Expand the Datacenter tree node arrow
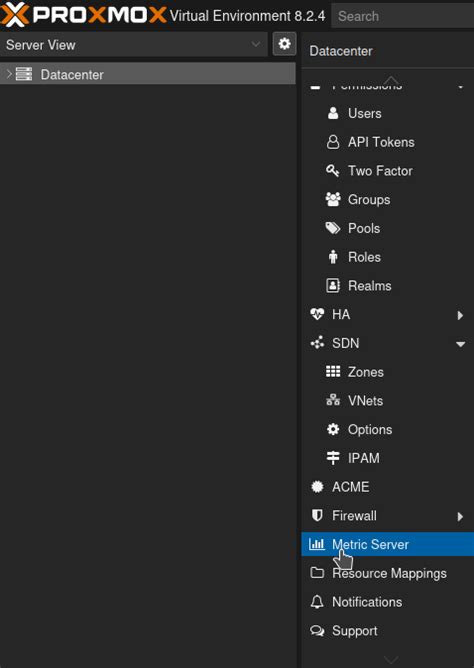The width and height of the screenshot is (474, 668). [x=9, y=74]
